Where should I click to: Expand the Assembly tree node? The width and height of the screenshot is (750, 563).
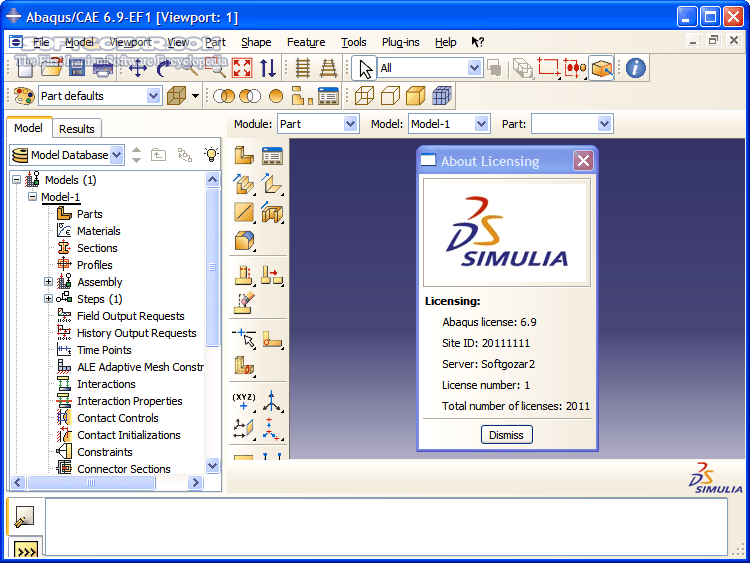click(x=48, y=282)
